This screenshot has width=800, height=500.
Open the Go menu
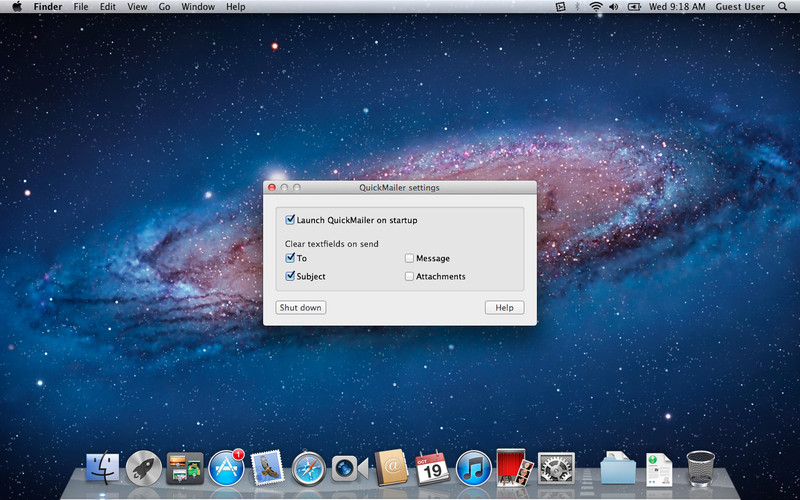[x=164, y=7]
